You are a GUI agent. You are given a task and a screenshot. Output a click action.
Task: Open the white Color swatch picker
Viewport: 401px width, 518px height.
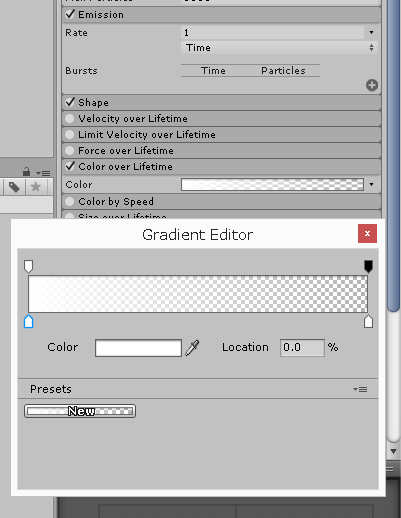click(138, 348)
